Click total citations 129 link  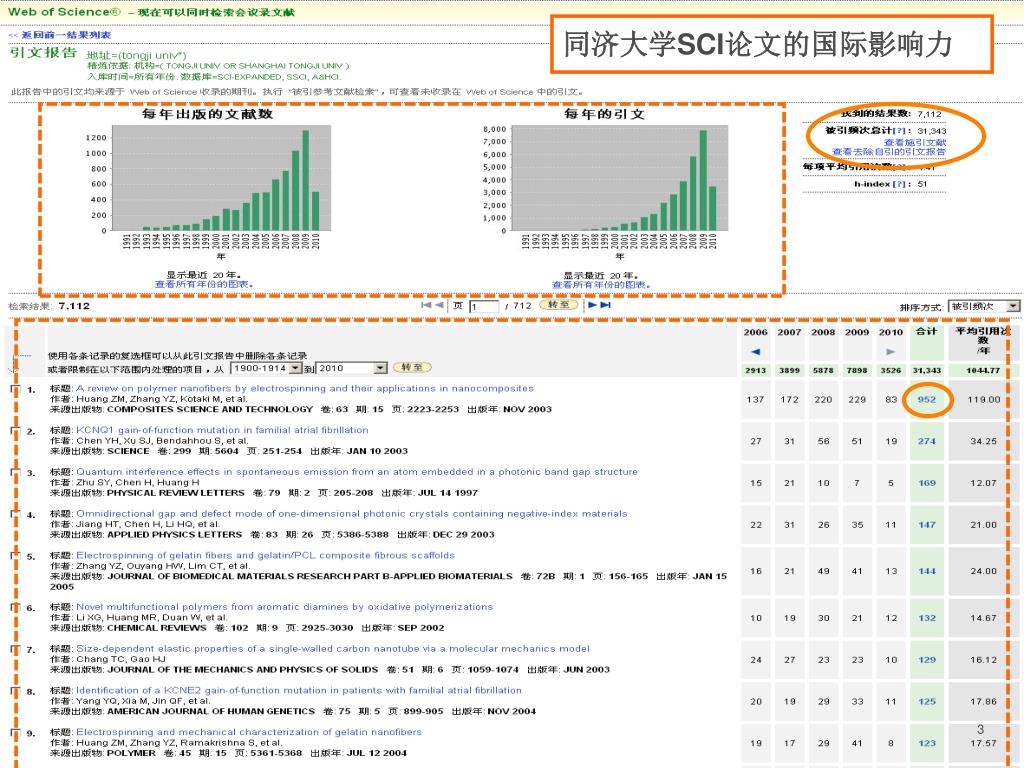click(927, 660)
